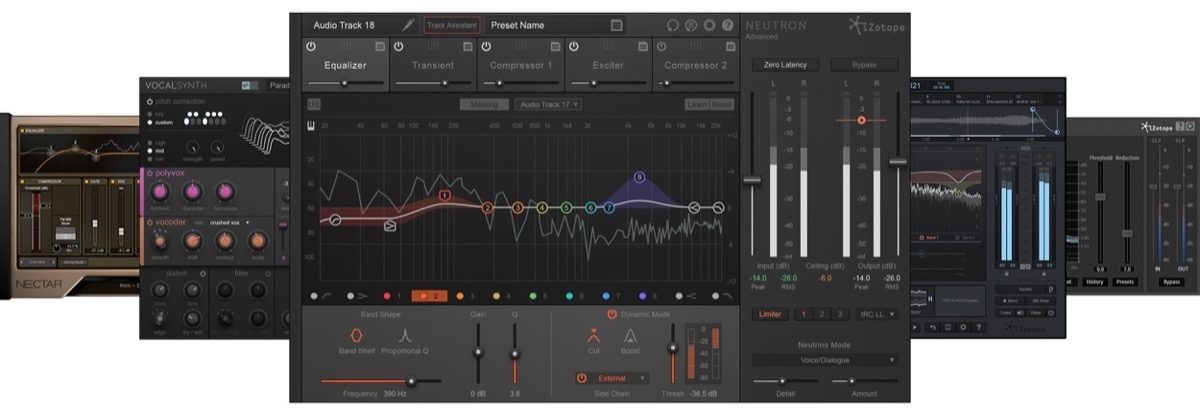Open the Neutron settings gear
Image resolution: width=1200 pixels, height=408 pixels.
pyautogui.click(x=709, y=25)
